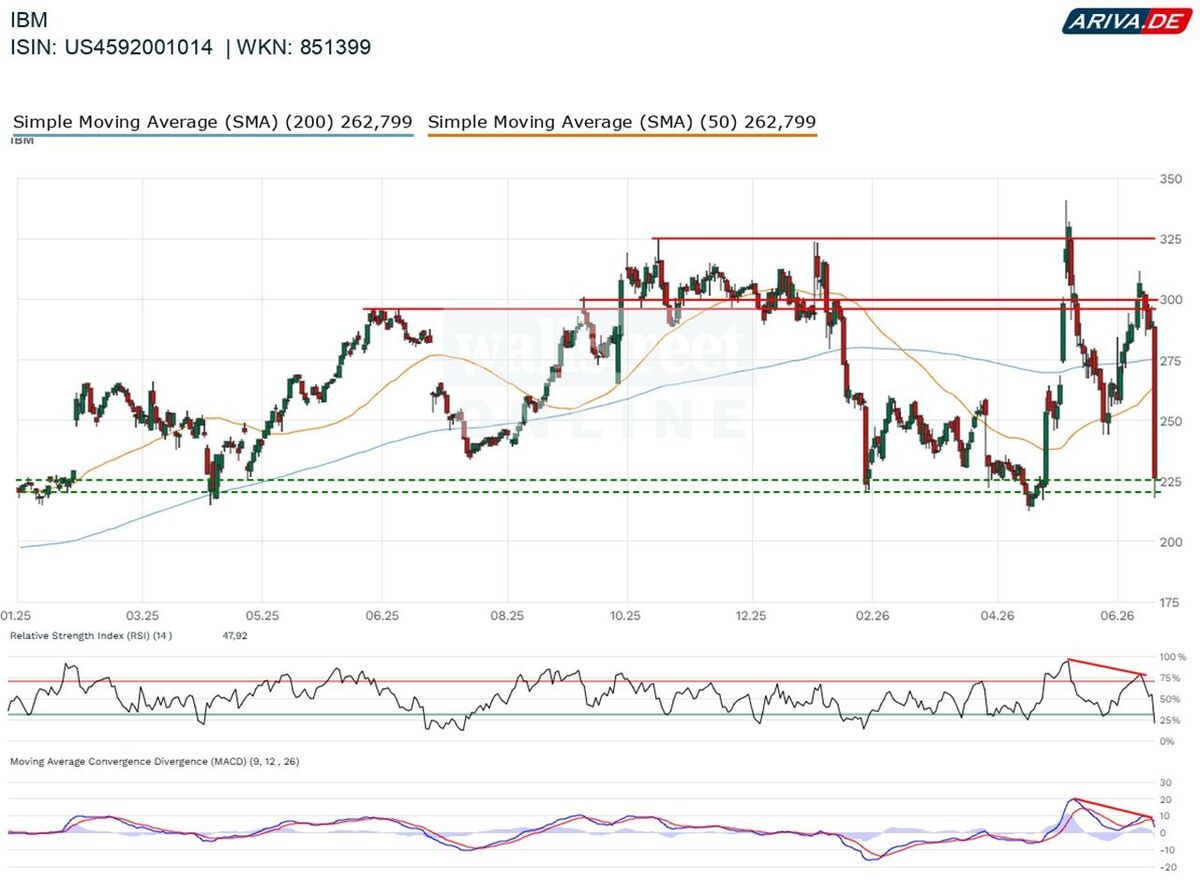Click the 225 price axis label
This screenshot has width=1200, height=881.
click(1171, 482)
